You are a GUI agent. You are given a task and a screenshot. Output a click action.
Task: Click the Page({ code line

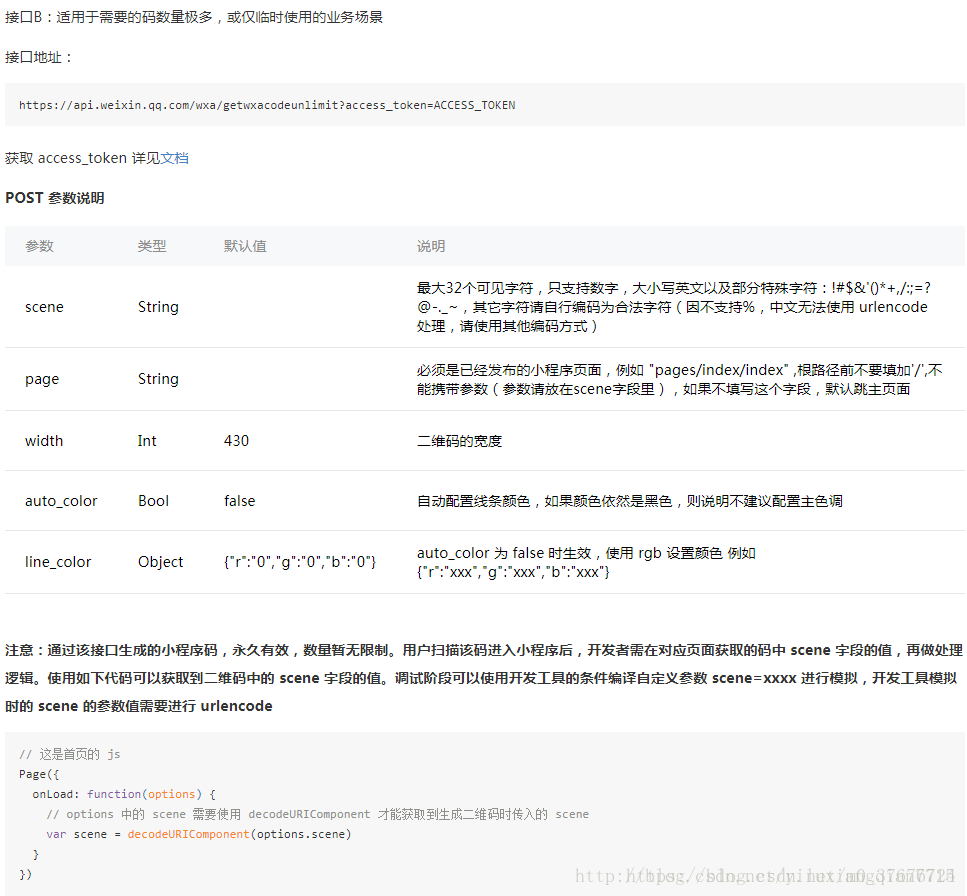point(39,775)
